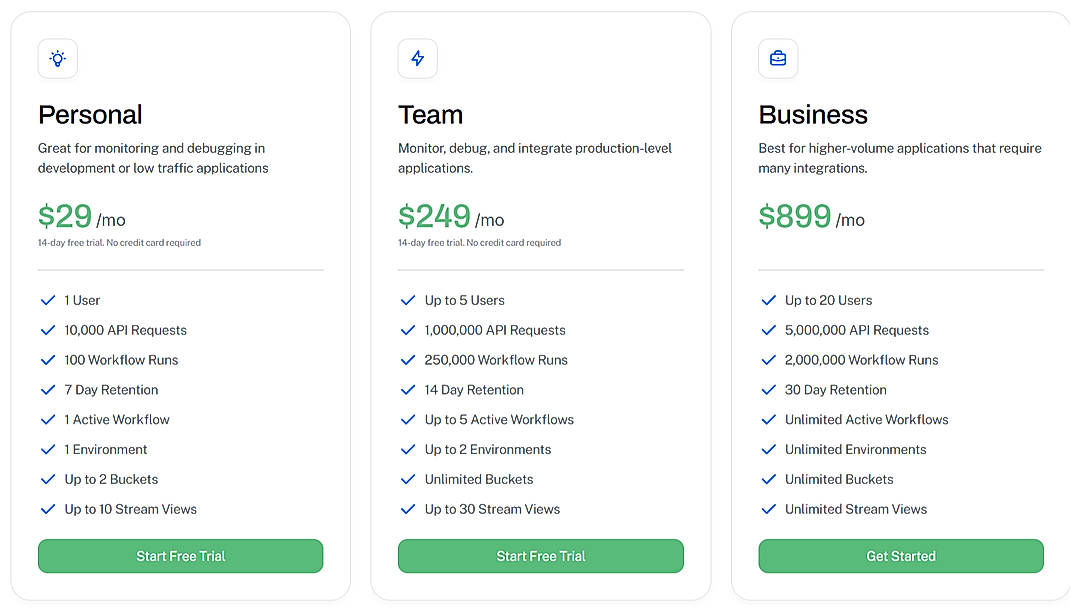Click the checkmark beside "Unlimited Stream Views"
The image size is (1070, 613).
pos(768,509)
